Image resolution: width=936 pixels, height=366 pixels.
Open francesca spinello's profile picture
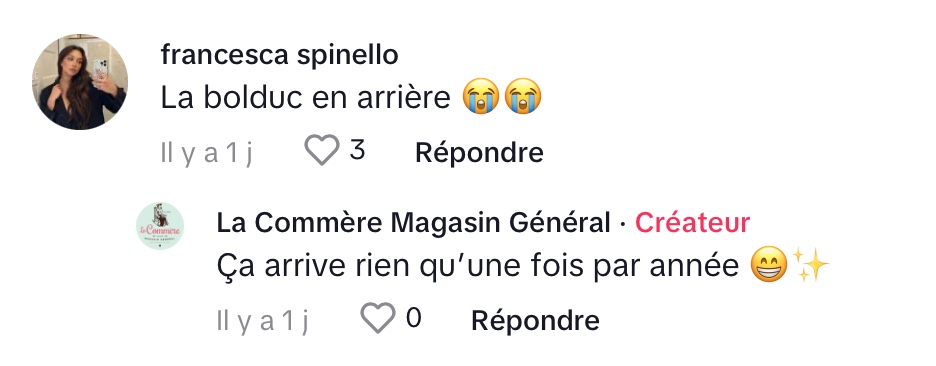point(79,82)
